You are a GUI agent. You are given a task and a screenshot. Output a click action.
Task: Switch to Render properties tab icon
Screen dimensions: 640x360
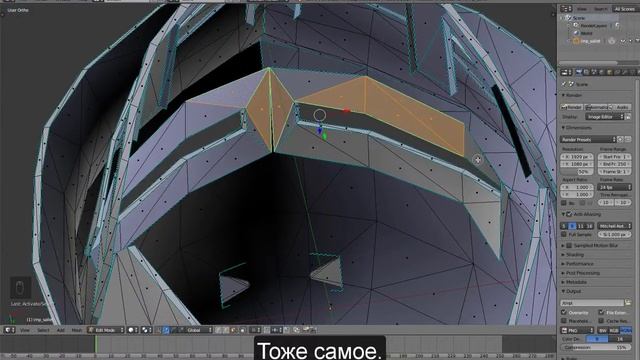(579, 72)
